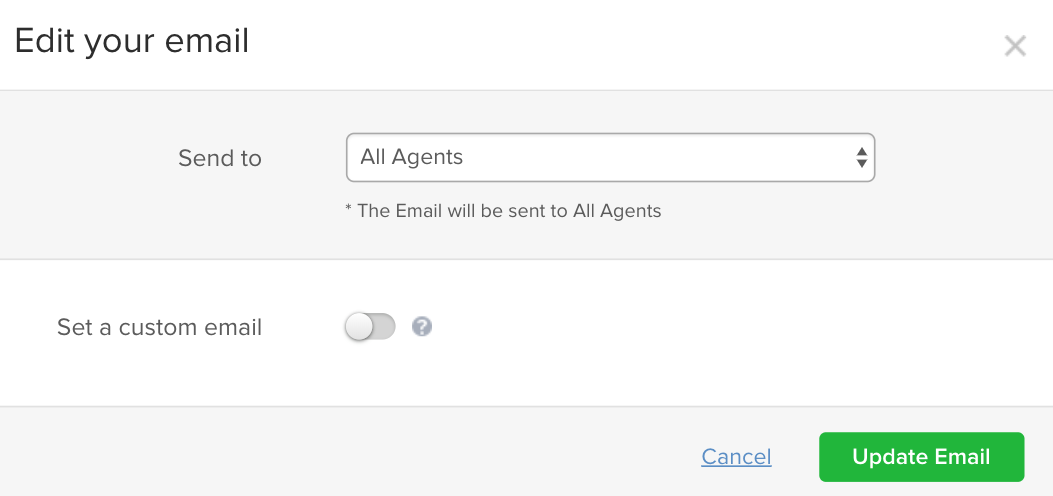Click the dropdown stepper arrows for recipients
This screenshot has height=496, width=1053.
point(862,158)
